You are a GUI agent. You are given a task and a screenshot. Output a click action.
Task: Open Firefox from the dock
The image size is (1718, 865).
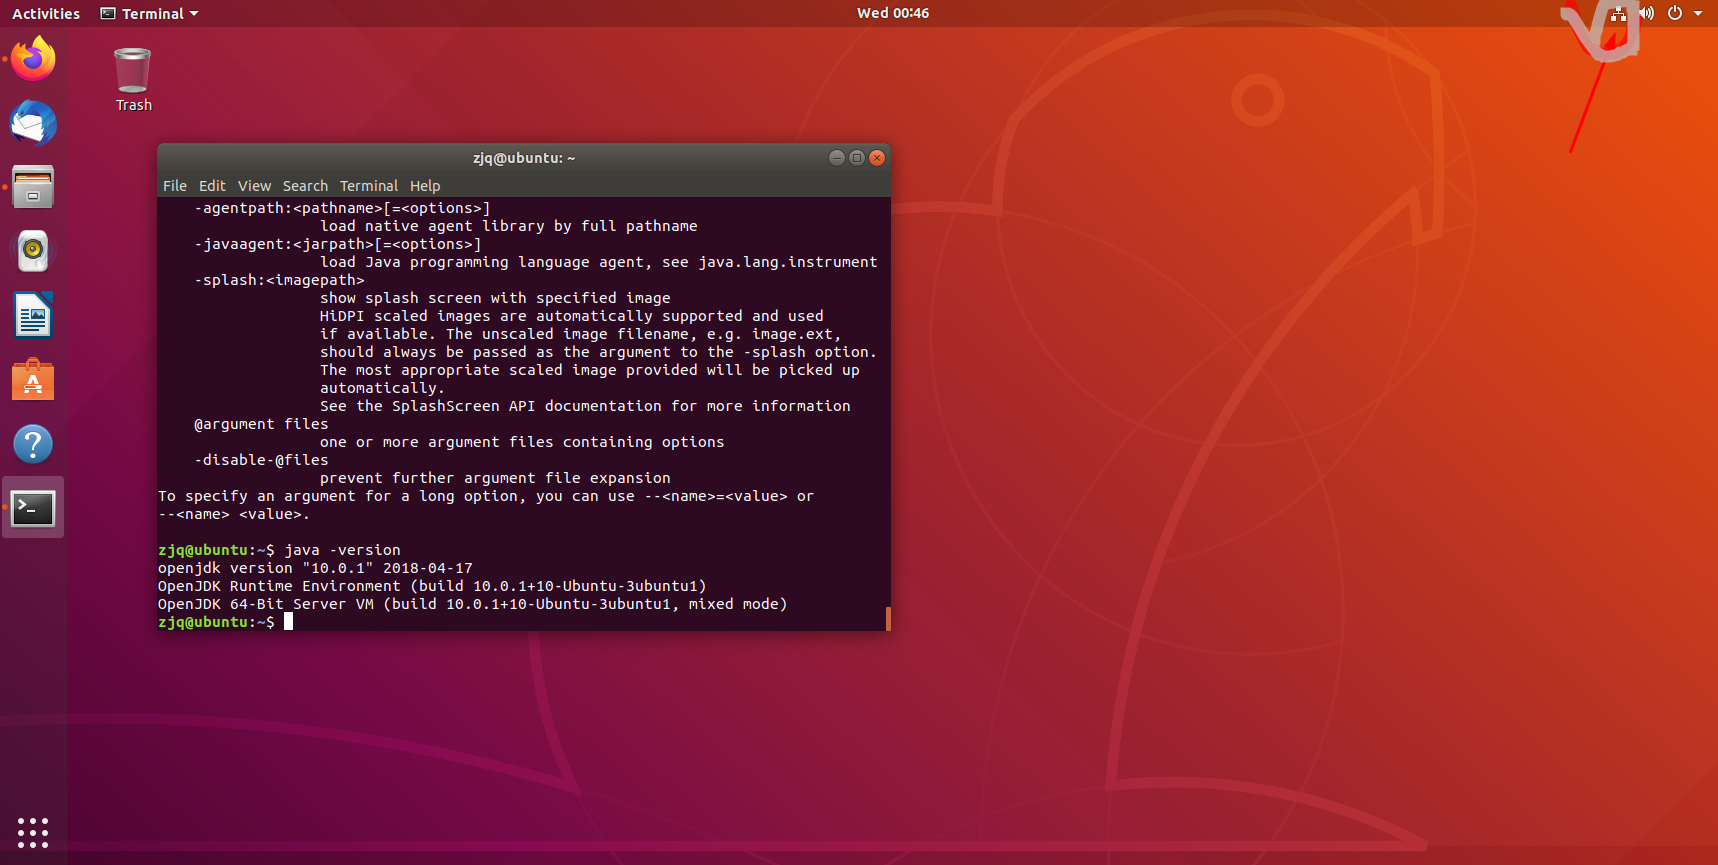33,59
